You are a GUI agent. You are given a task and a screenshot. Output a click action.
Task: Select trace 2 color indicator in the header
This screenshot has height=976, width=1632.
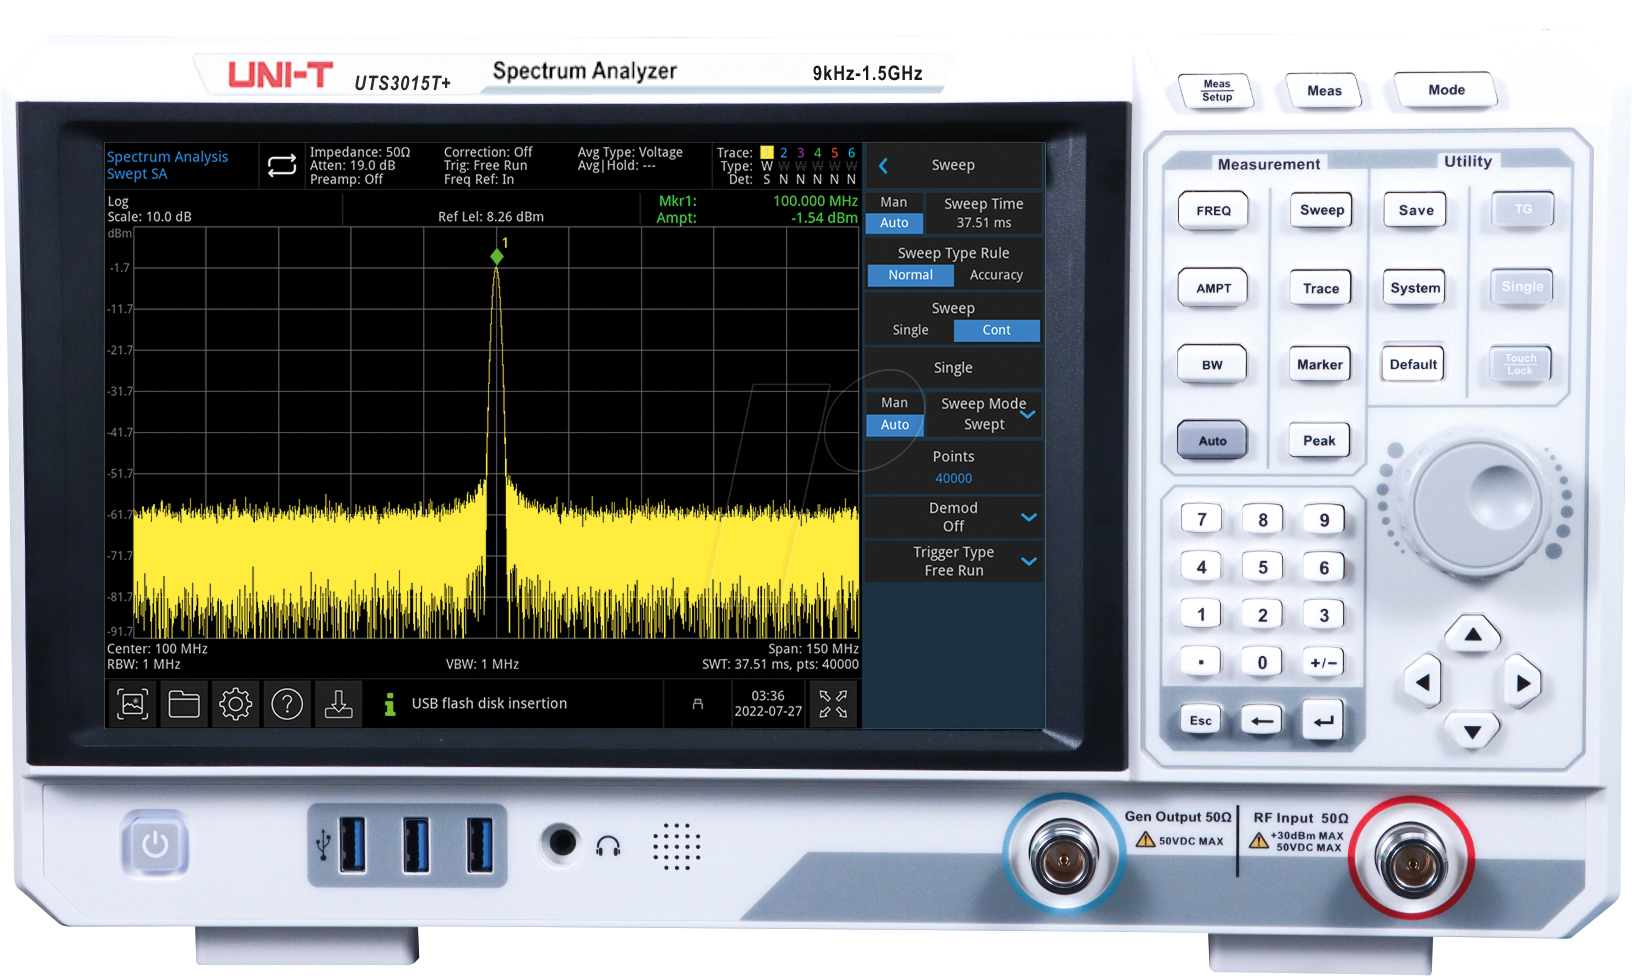[783, 152]
